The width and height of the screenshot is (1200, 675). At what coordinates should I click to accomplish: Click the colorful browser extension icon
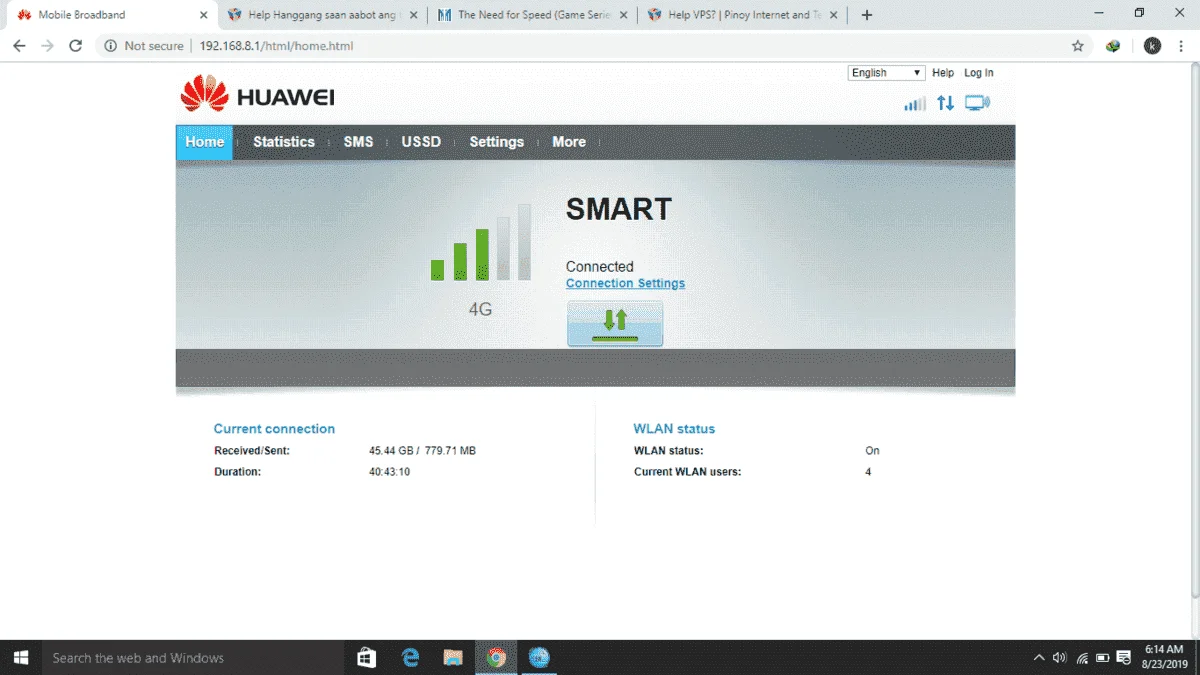[1113, 46]
